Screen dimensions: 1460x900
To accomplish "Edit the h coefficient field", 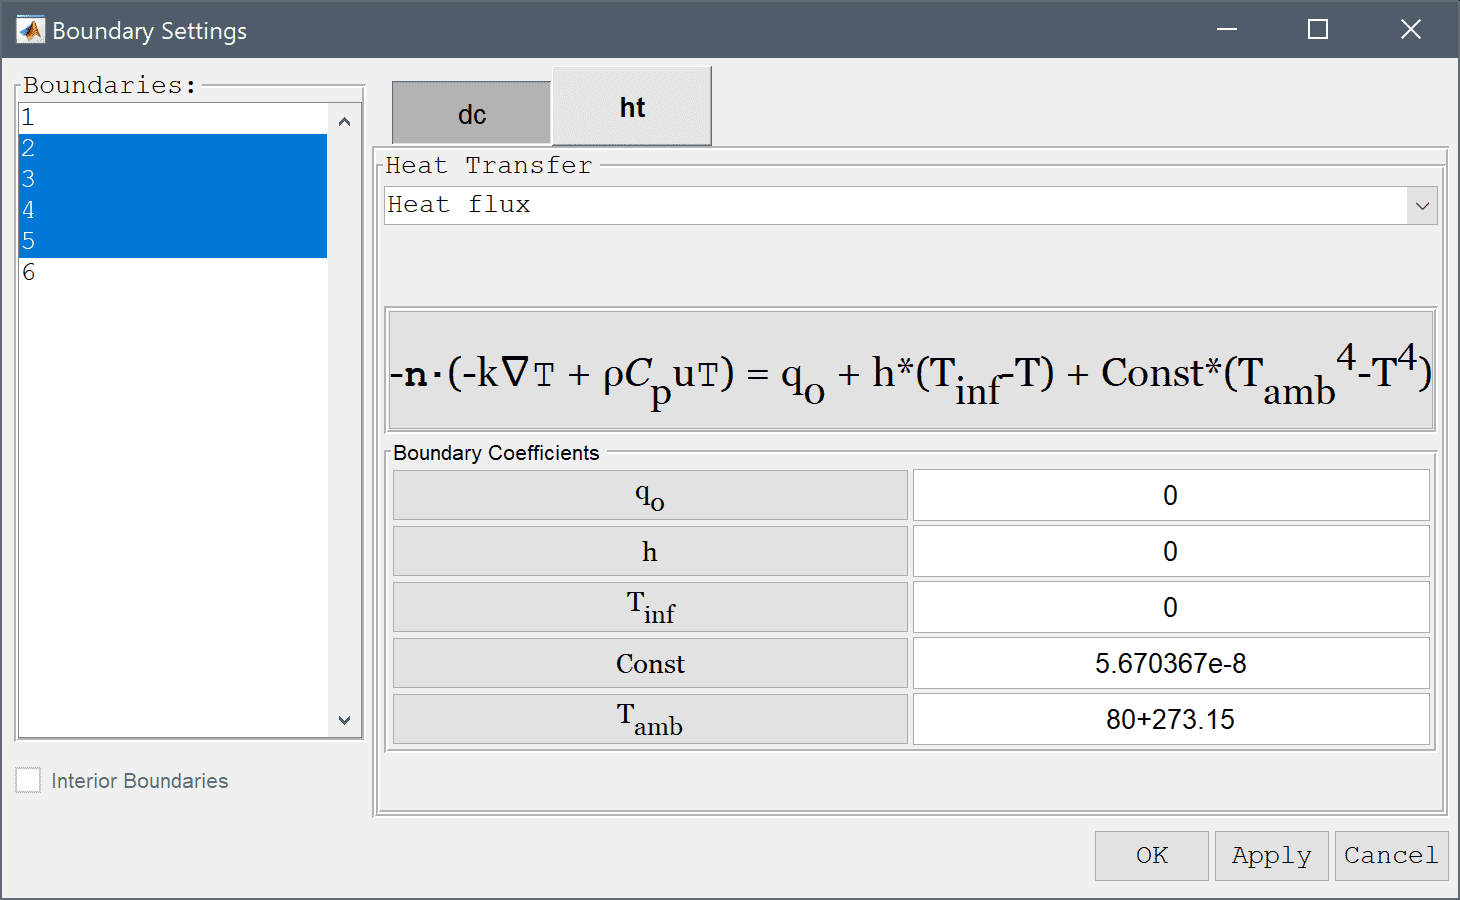I will pos(1171,551).
